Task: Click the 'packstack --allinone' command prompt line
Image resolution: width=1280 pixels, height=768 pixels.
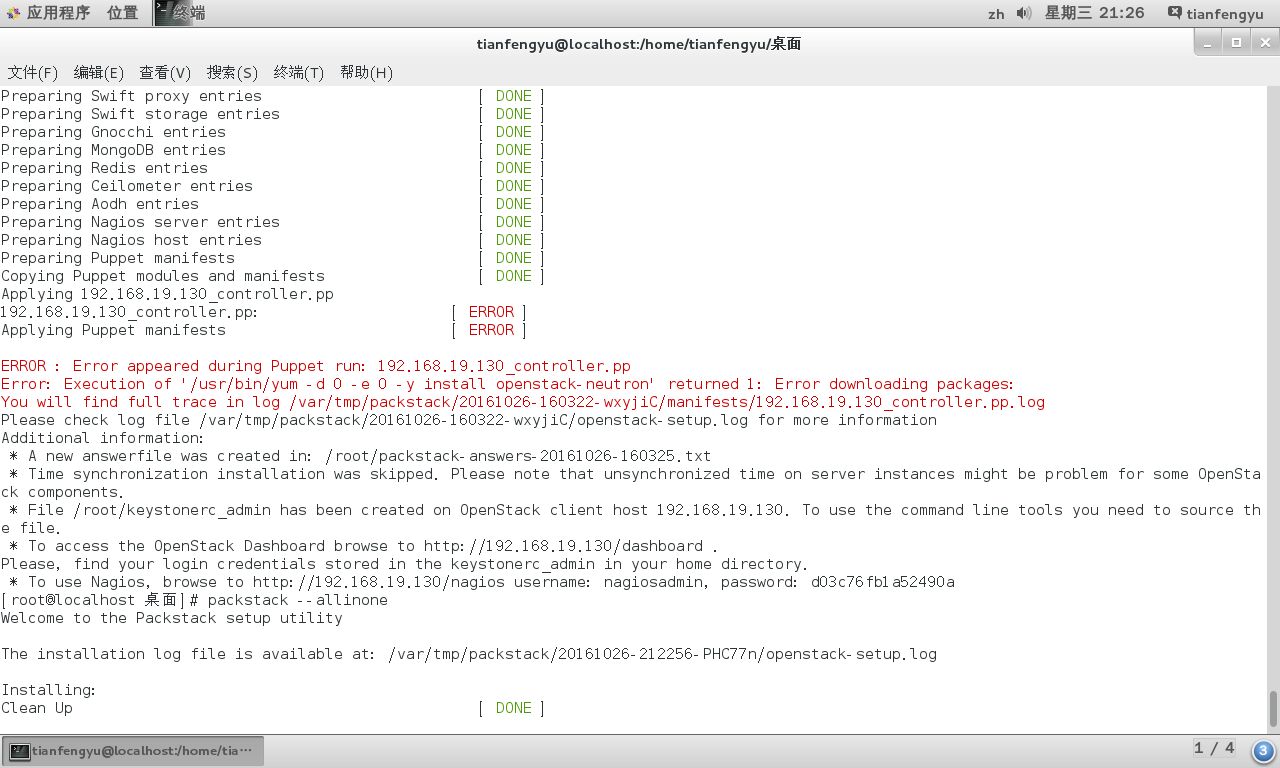Action: (194, 600)
